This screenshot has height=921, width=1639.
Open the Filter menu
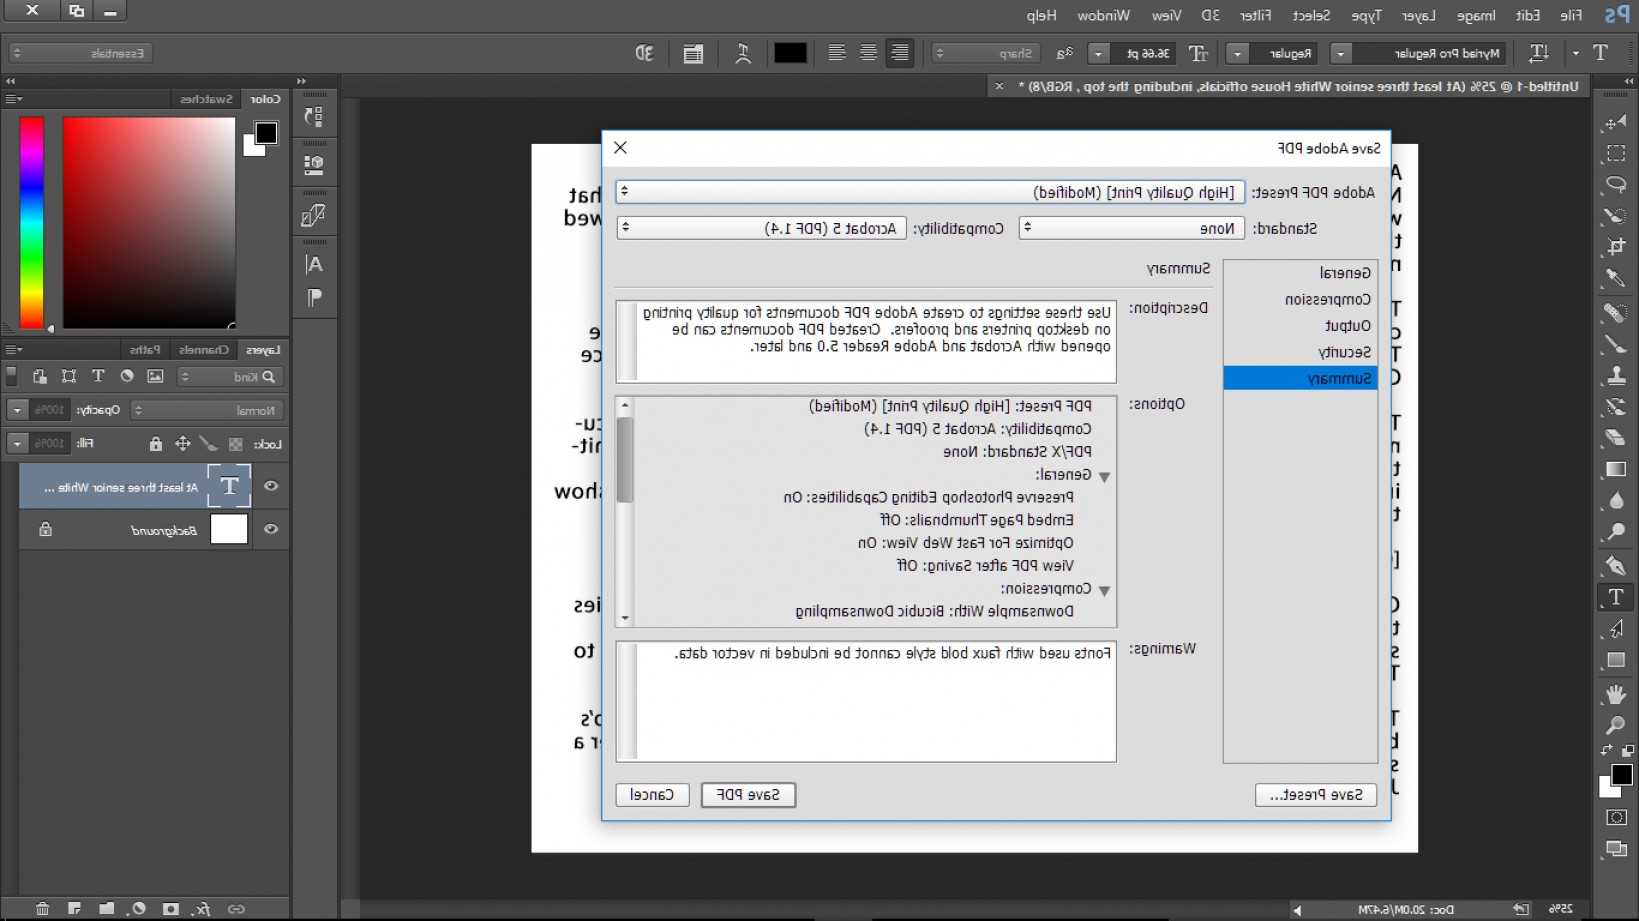coord(1255,15)
